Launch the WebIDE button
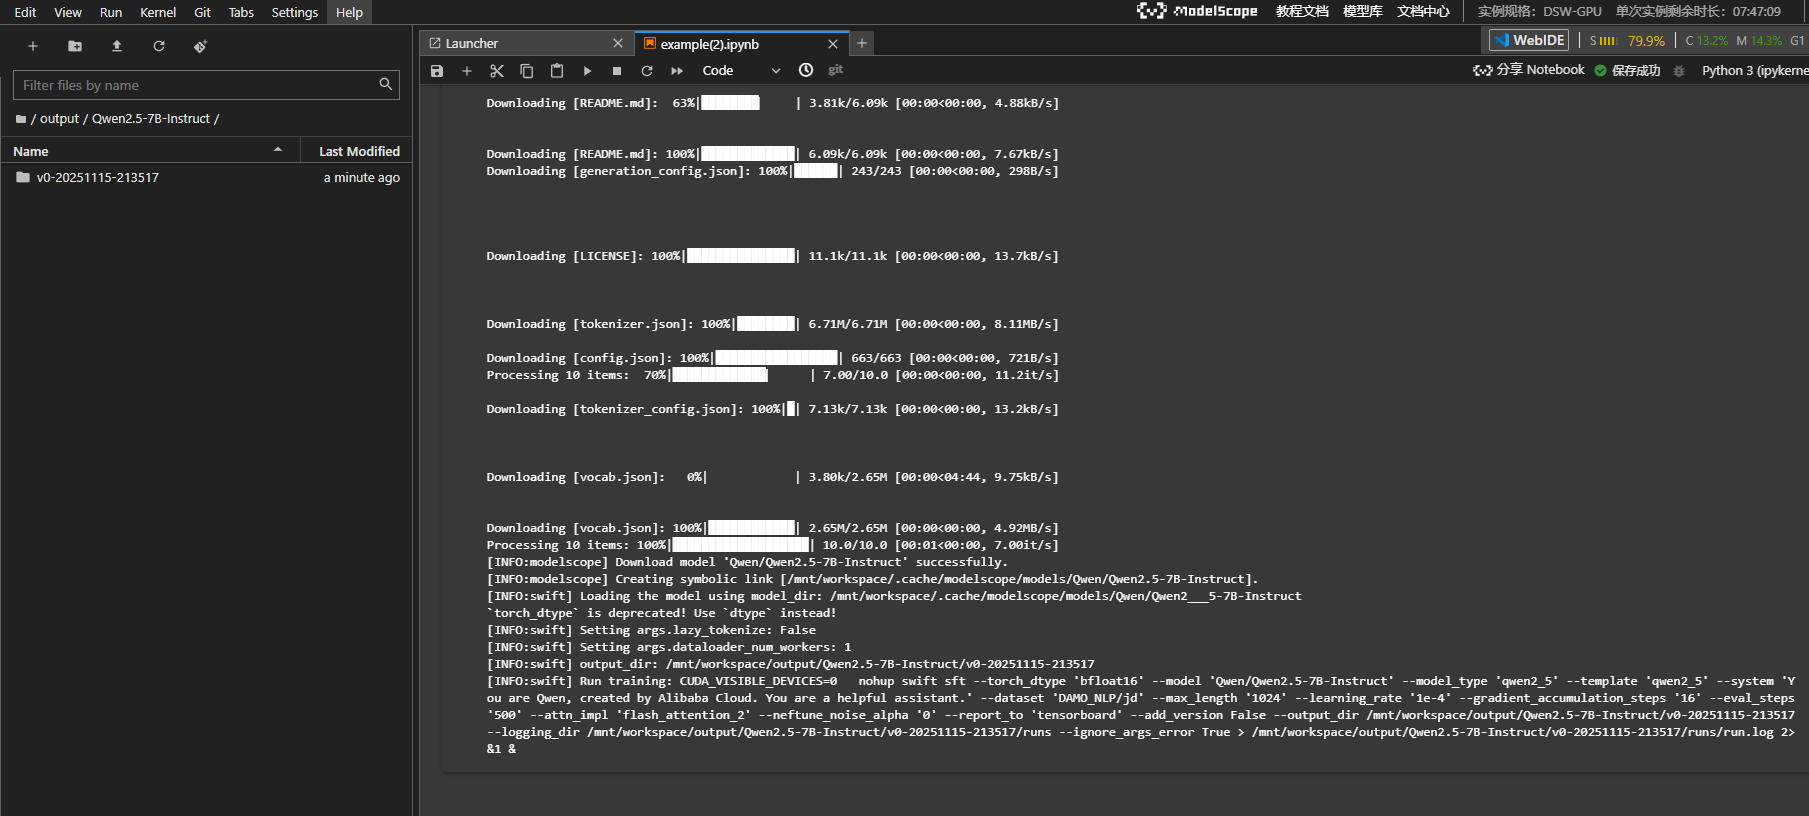 1529,40
